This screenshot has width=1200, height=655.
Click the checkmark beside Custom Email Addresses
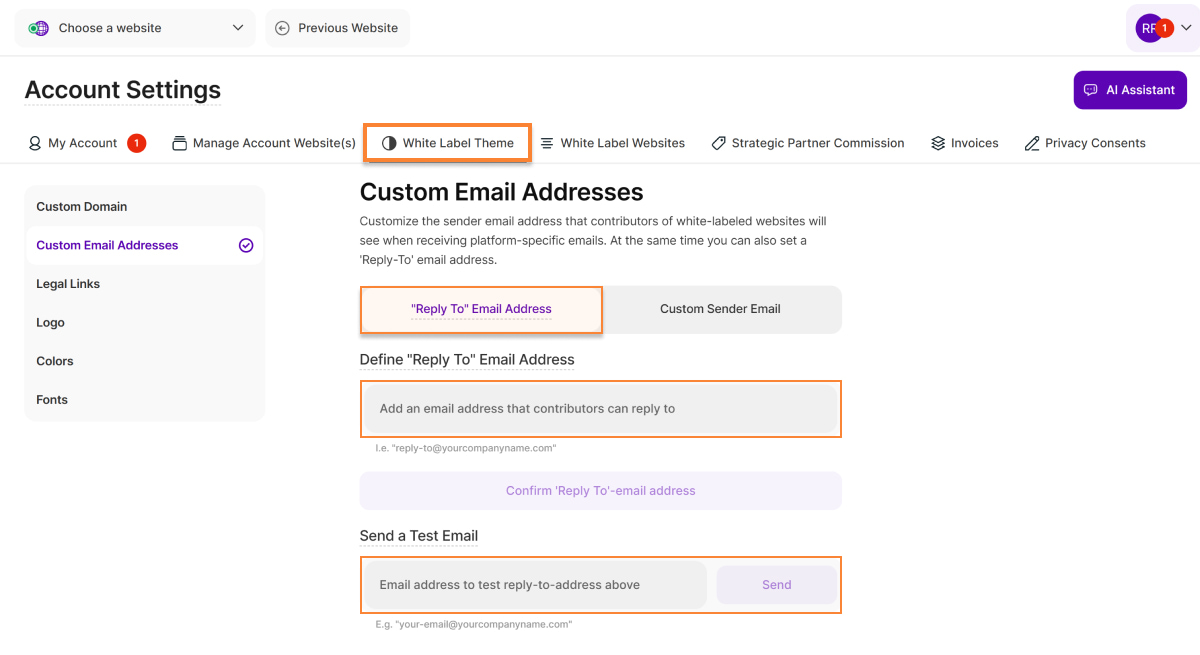246,245
